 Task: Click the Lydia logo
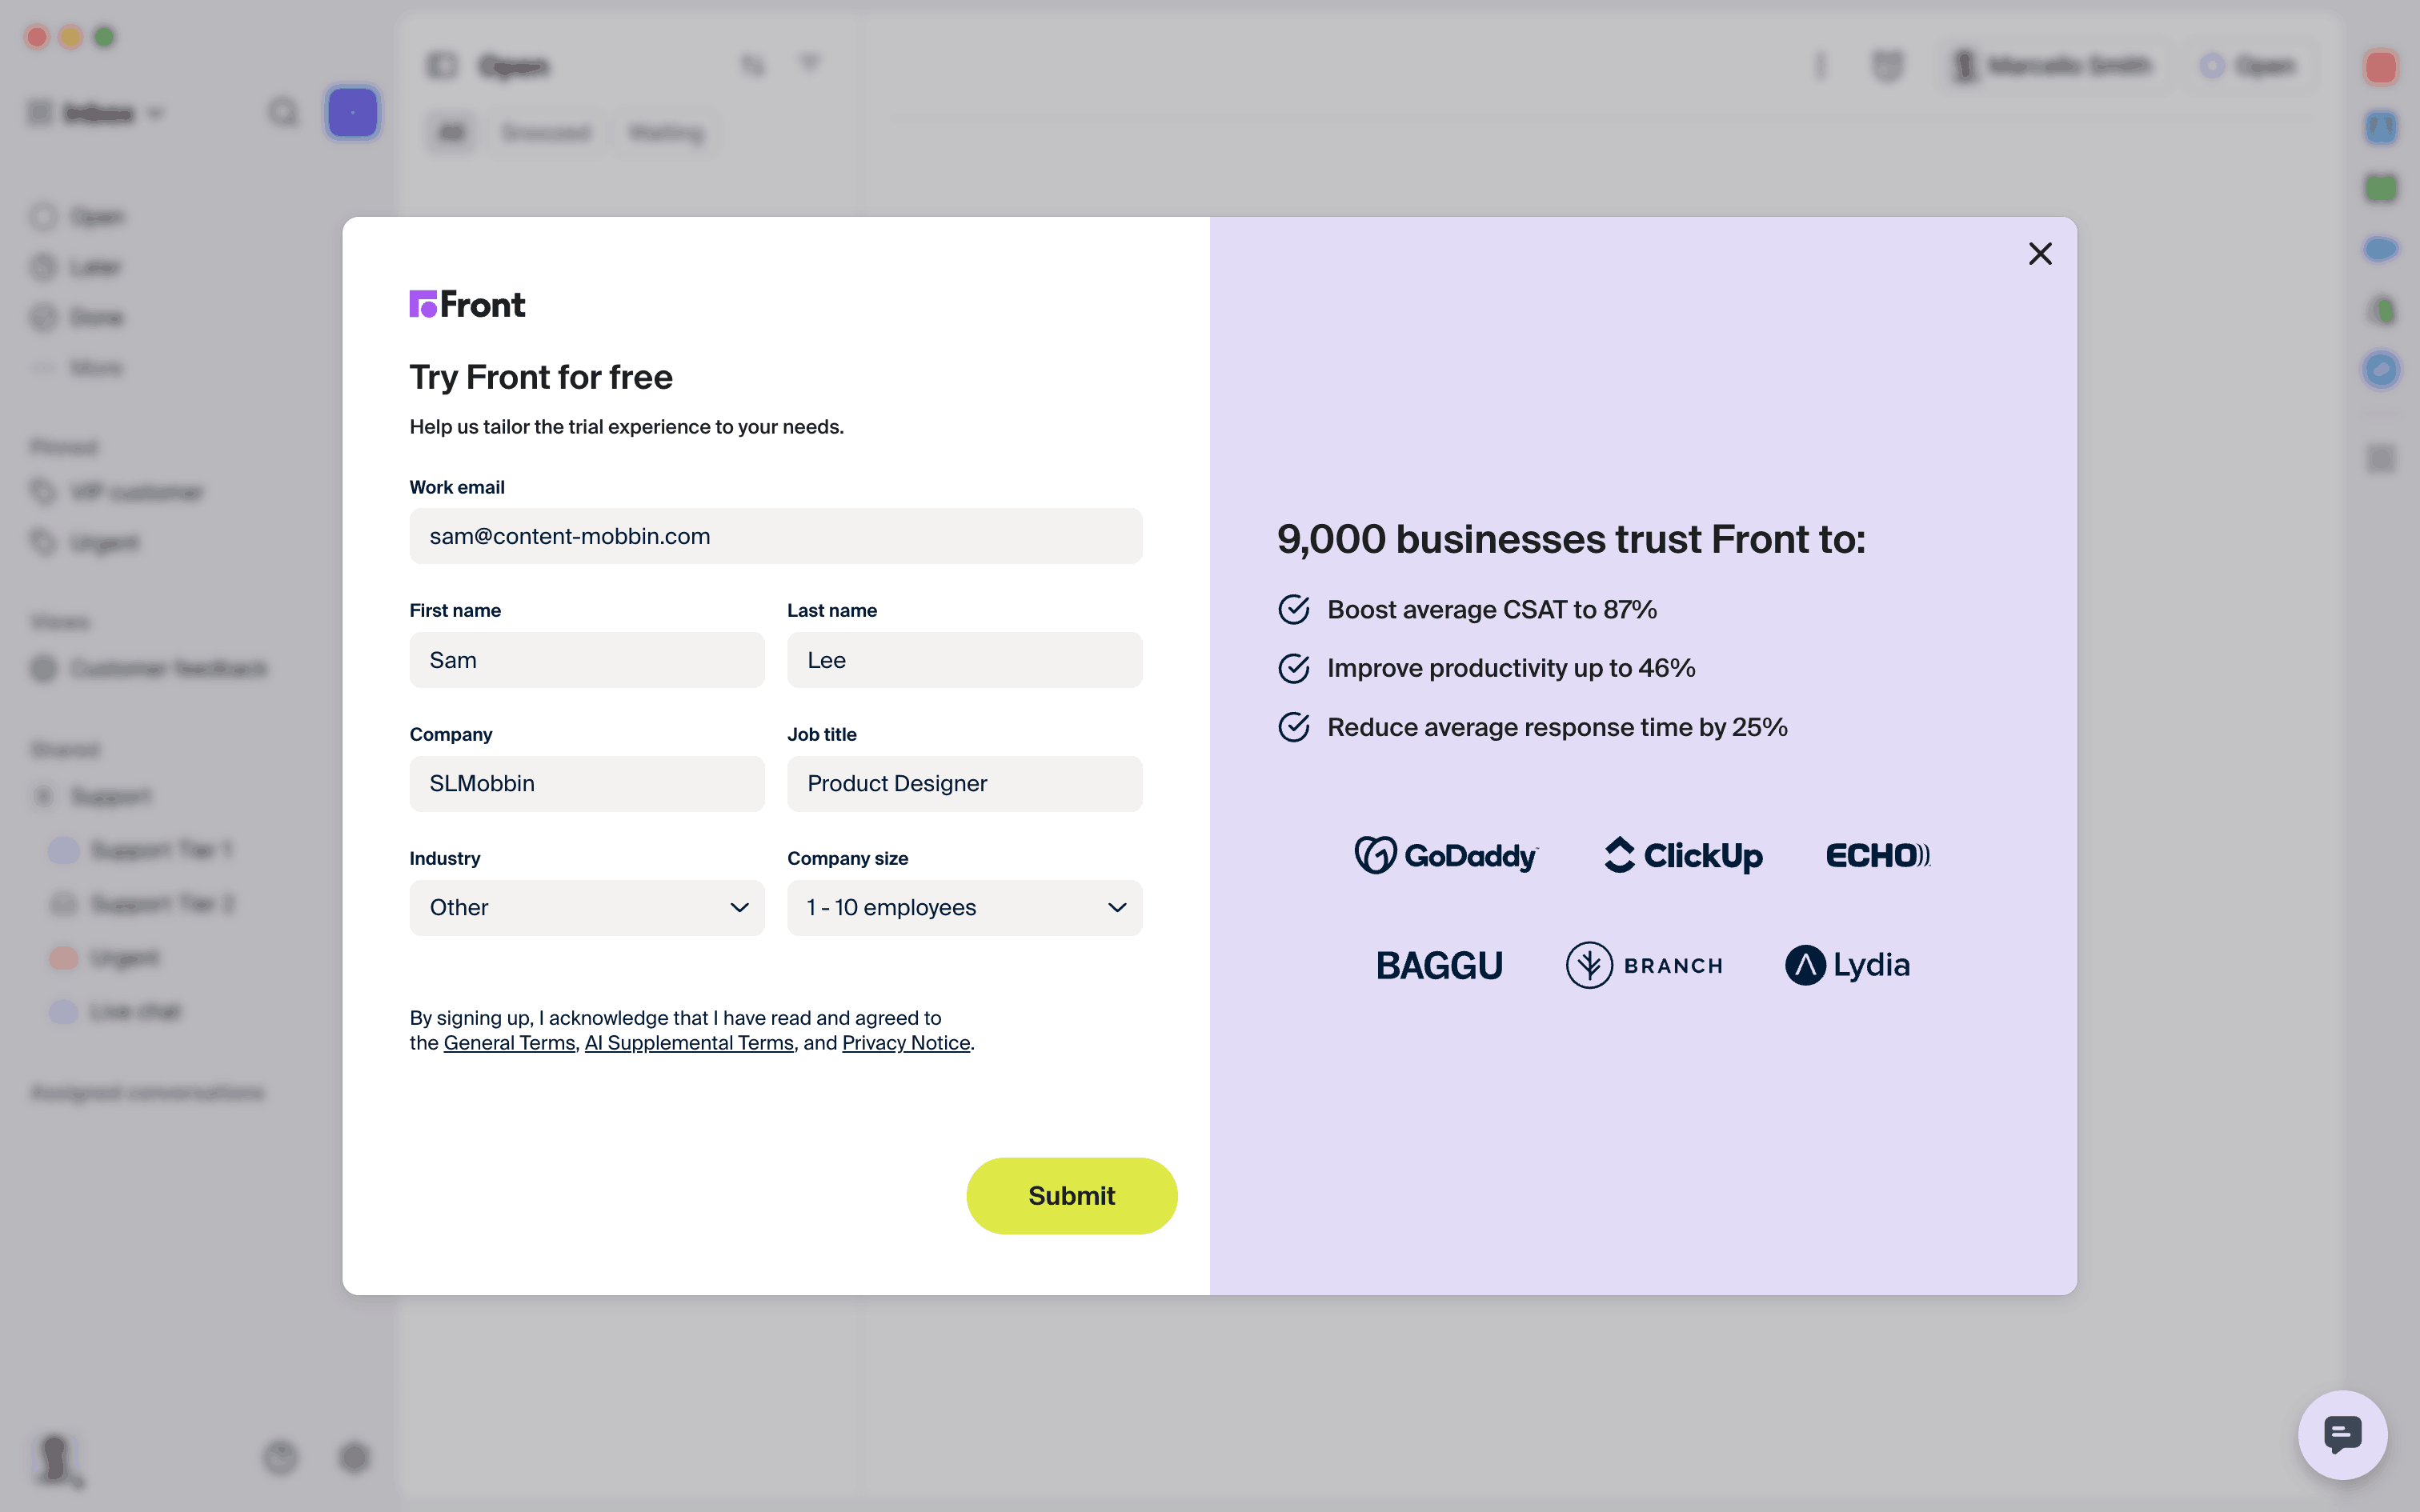[1847, 965]
